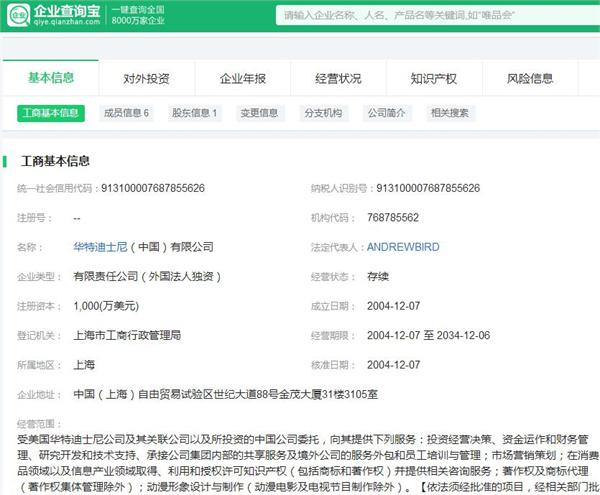Open the 公司简介 sub-tab
The image size is (600, 495).
click(x=387, y=113)
